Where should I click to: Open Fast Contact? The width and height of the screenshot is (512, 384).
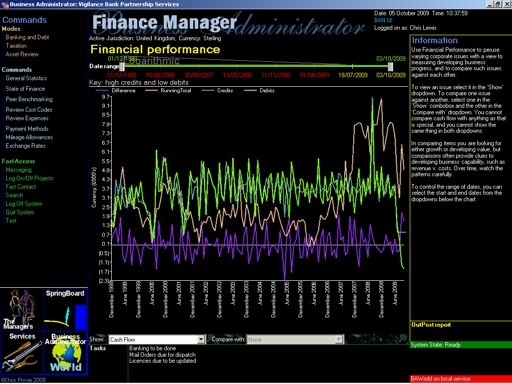(21, 187)
